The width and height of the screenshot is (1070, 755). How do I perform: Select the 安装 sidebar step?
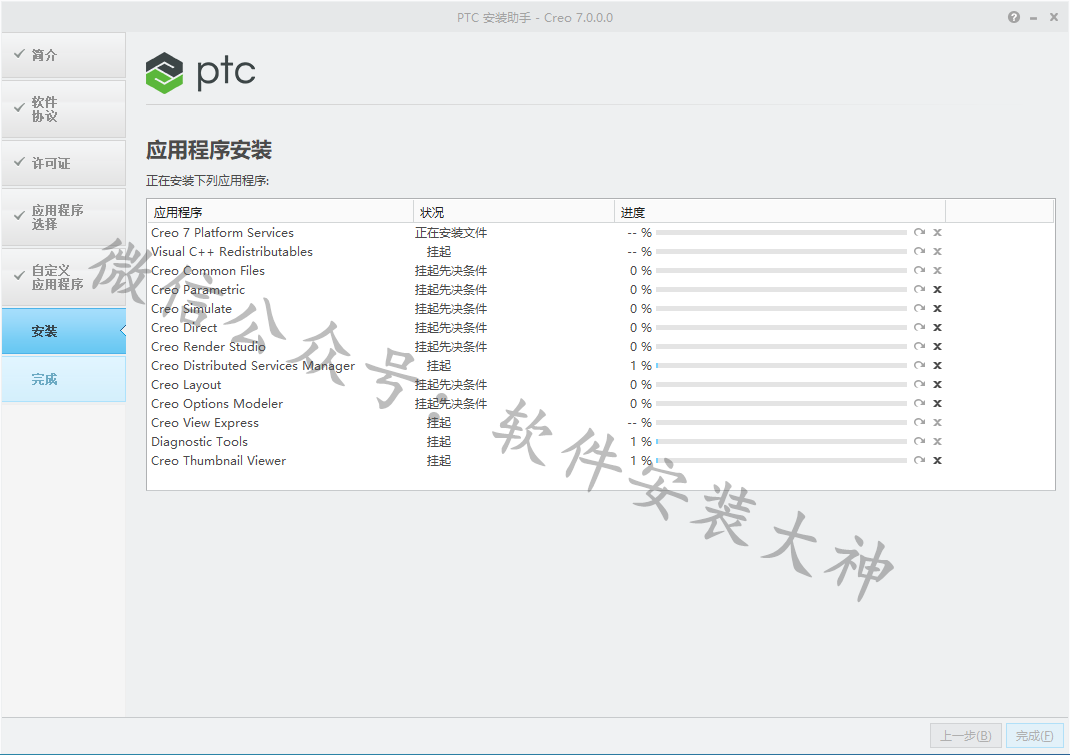63,331
